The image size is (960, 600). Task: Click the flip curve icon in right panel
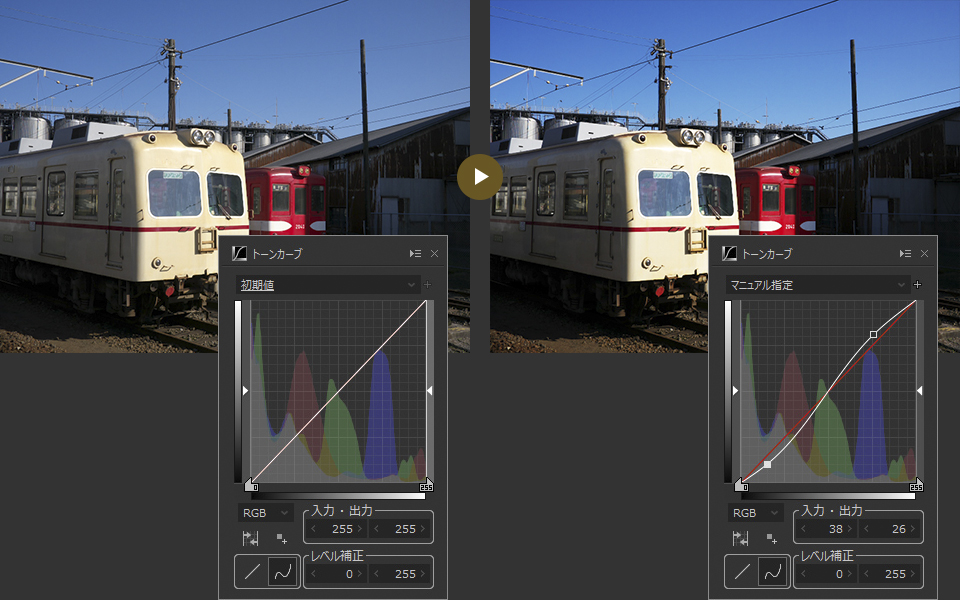741,538
